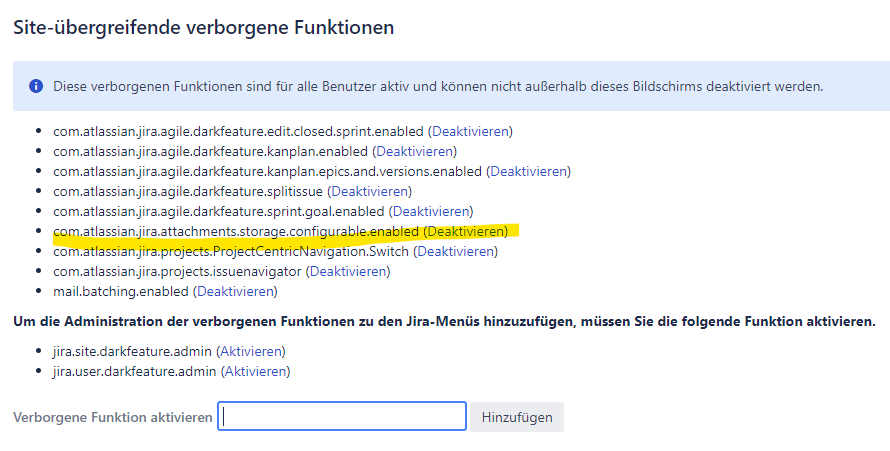This screenshot has width=890, height=451.
Task: Activate jira.user.darkfeature.admin
Action: pos(255,372)
